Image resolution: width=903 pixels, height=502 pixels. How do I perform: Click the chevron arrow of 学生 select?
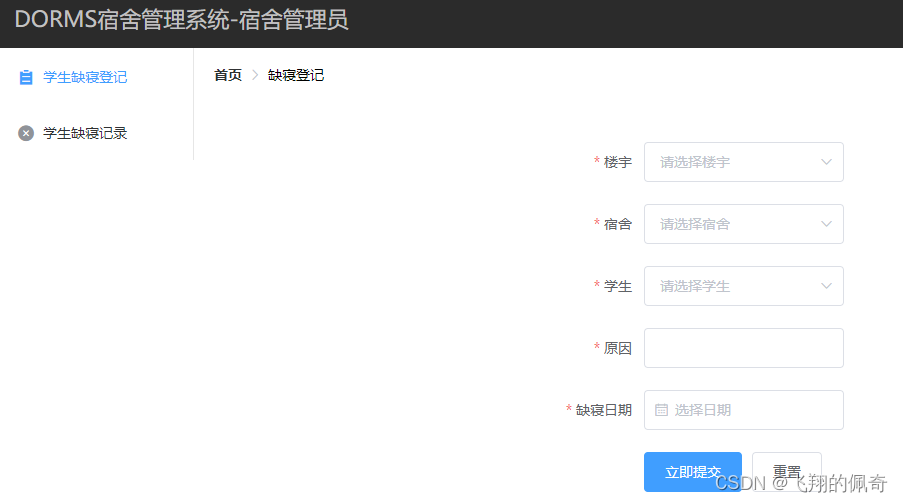pyautogui.click(x=826, y=286)
